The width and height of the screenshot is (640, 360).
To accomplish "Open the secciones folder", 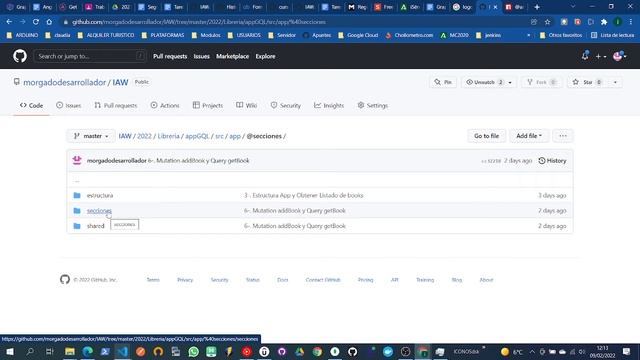I will tap(99, 211).
